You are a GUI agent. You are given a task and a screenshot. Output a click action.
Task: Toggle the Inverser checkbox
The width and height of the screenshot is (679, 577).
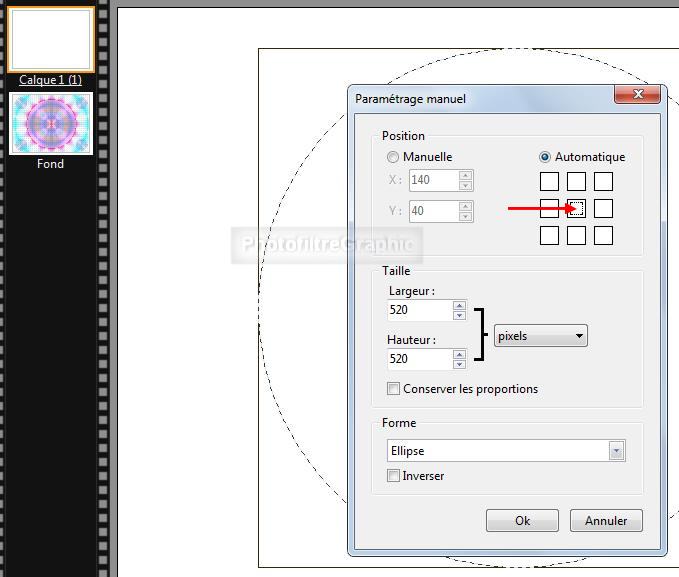point(394,476)
